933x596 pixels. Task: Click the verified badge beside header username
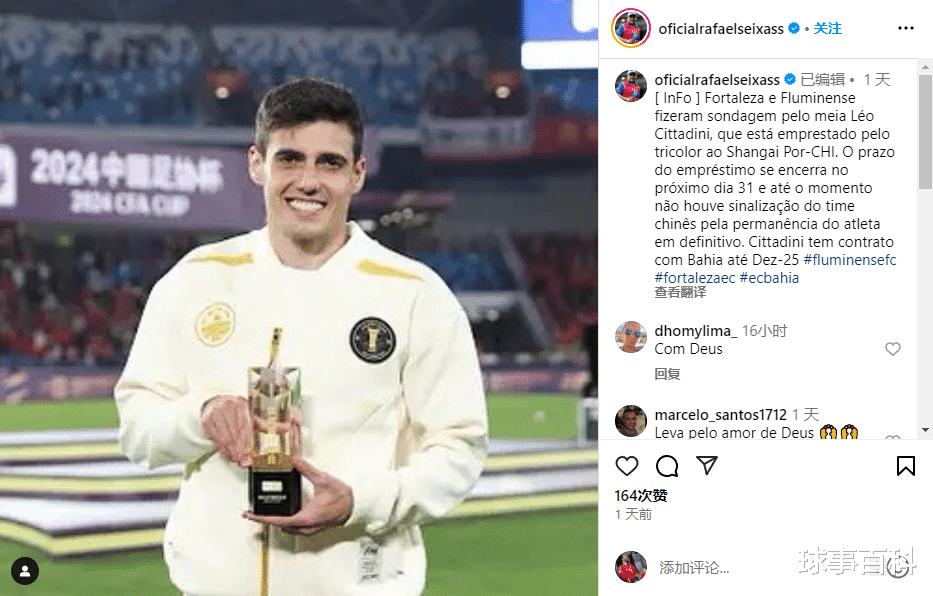(794, 28)
